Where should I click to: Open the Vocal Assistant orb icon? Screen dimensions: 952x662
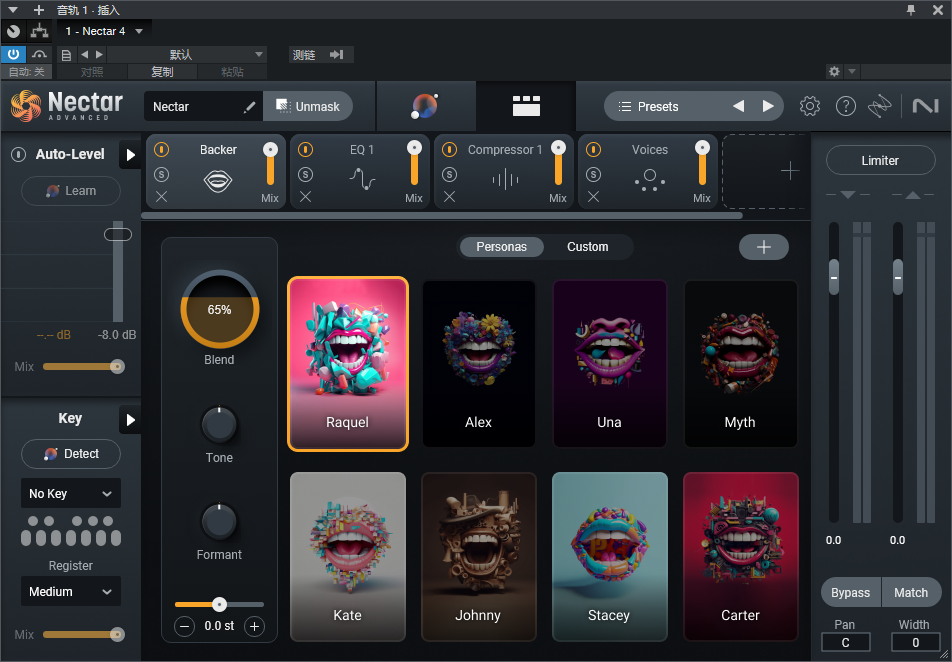424,106
